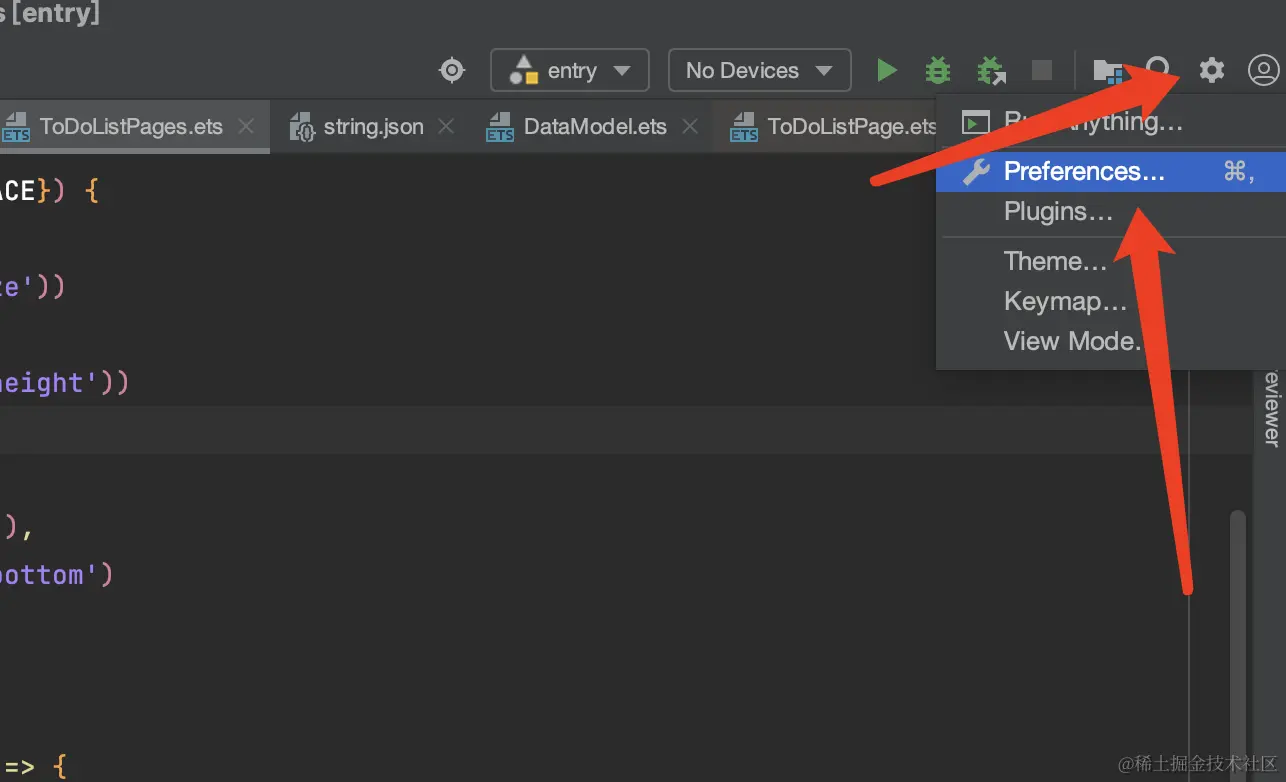Click the settings gear icon in toolbar
1286x782 pixels.
coord(1212,70)
